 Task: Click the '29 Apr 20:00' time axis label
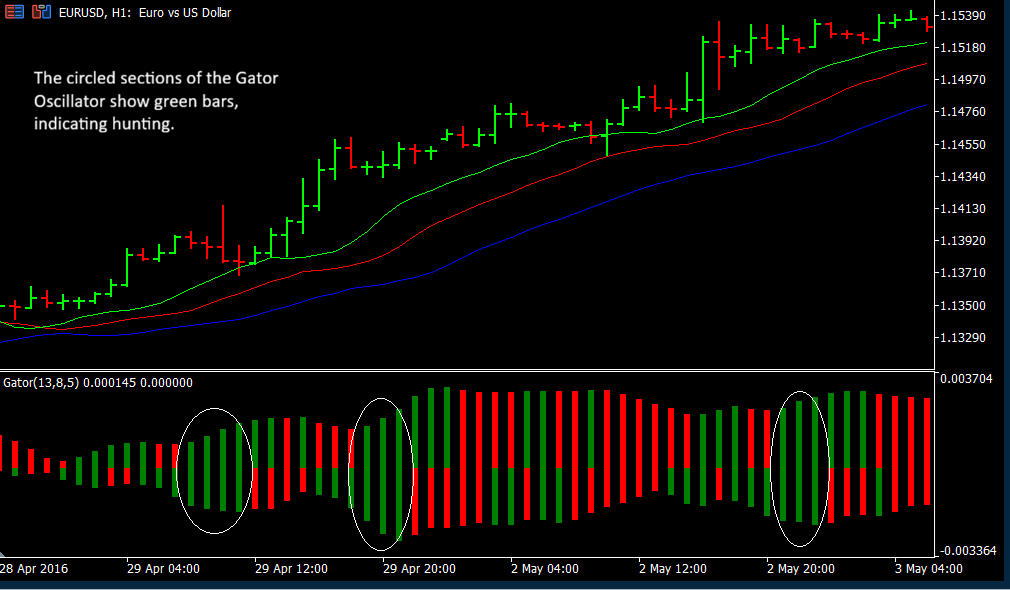click(x=419, y=569)
